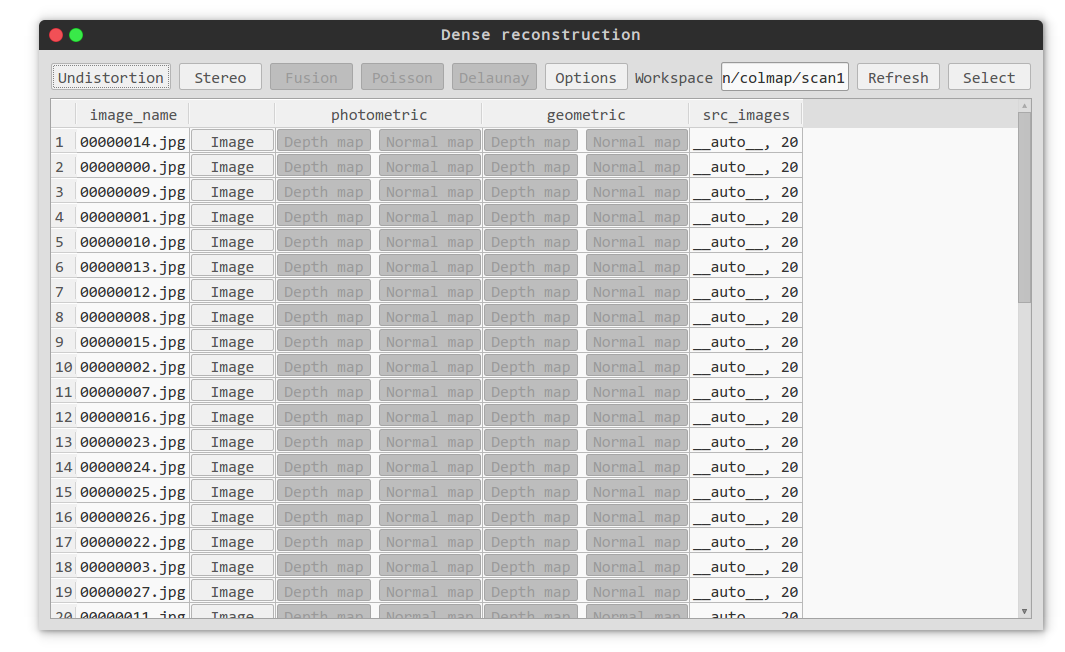View Image for 00000007.jpg
The image size is (1065, 652).
pos(232,392)
